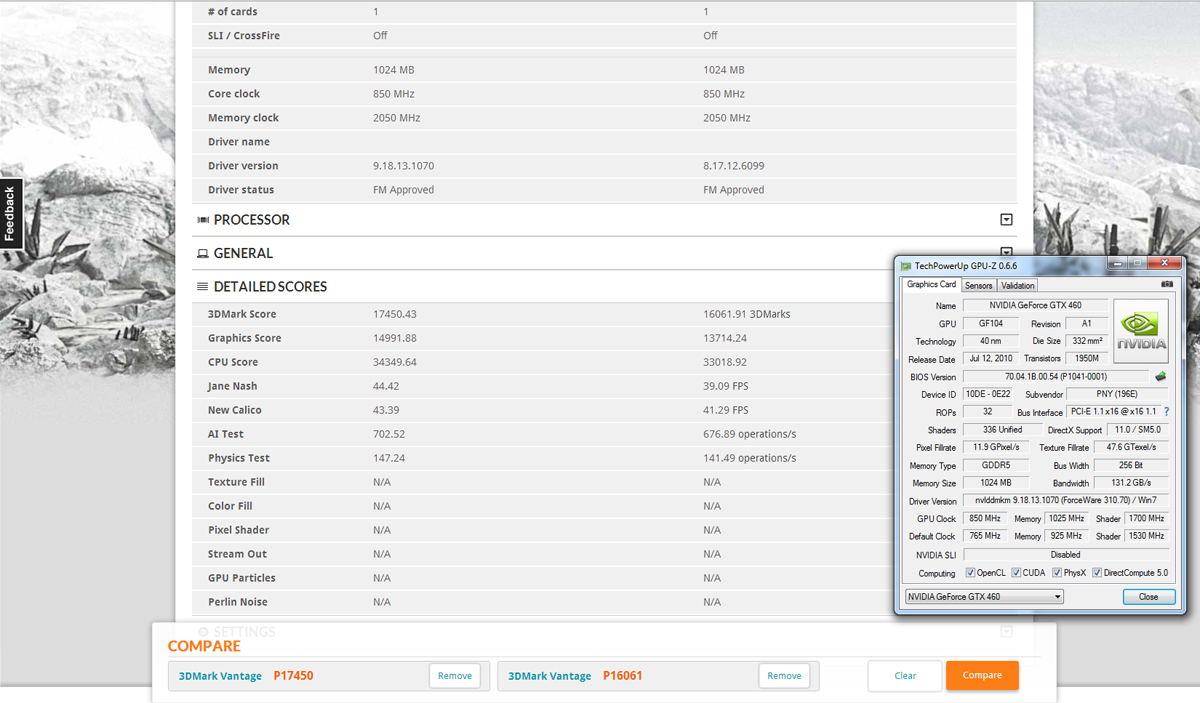Open the 3DMark Vantage P17450 result link
Image resolution: width=1200 pixels, height=703 pixels.
[x=246, y=676]
